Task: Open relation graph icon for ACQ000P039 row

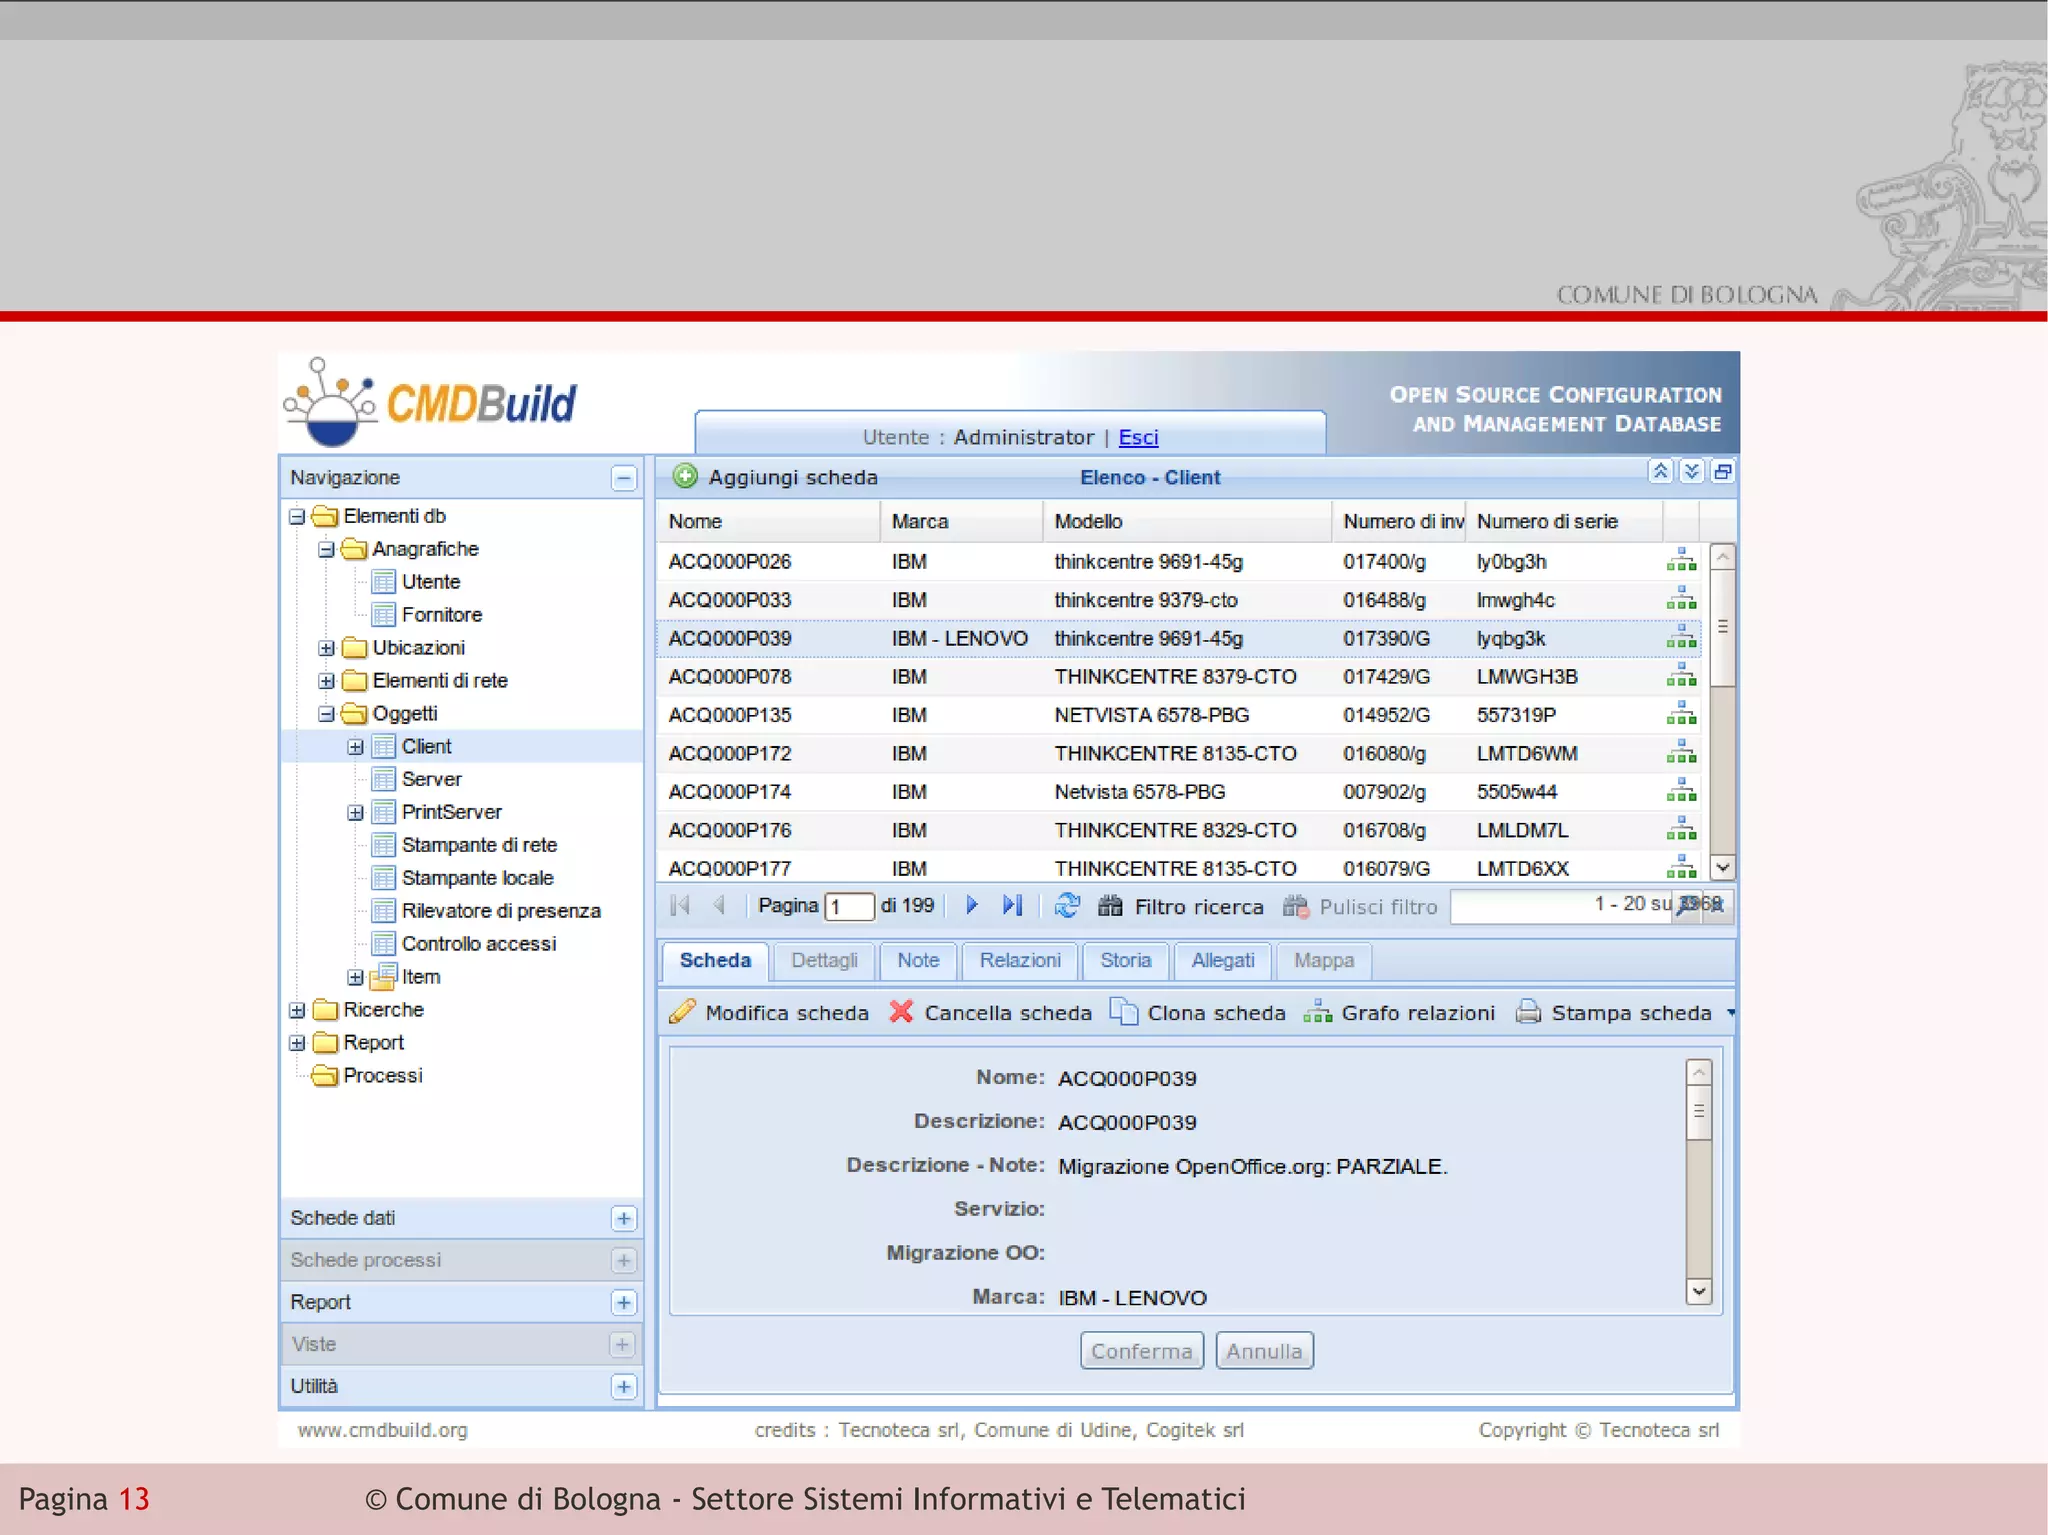Action: [x=1681, y=638]
